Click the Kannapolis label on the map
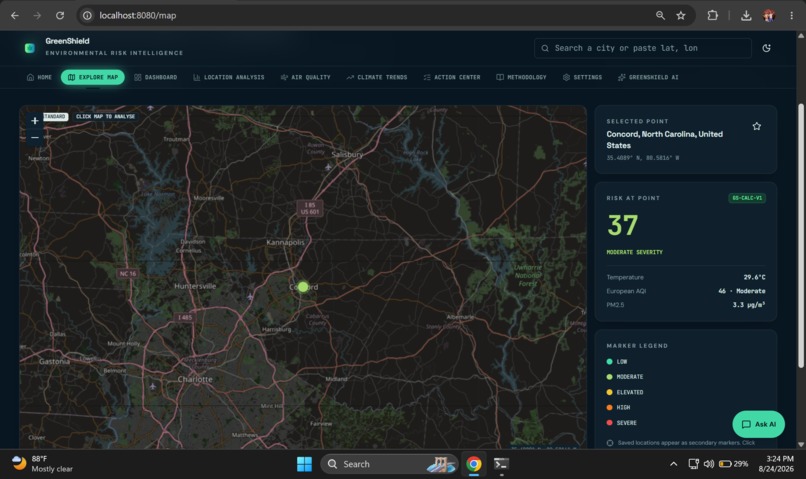Screen dimensions: 806x479 pyautogui.click(x=285, y=242)
